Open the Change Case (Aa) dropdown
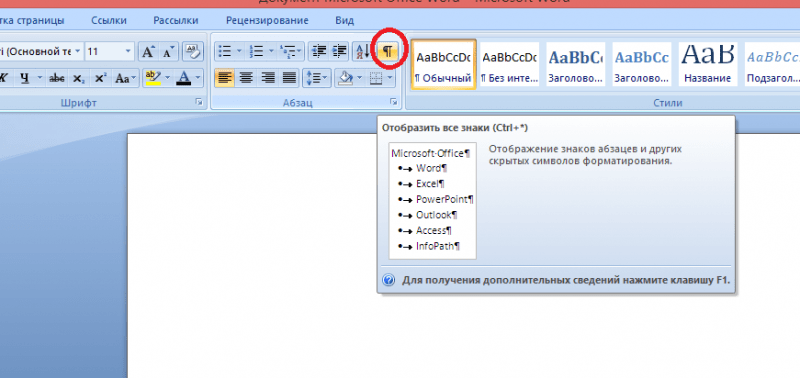The height and width of the screenshot is (378, 800). click(126, 78)
